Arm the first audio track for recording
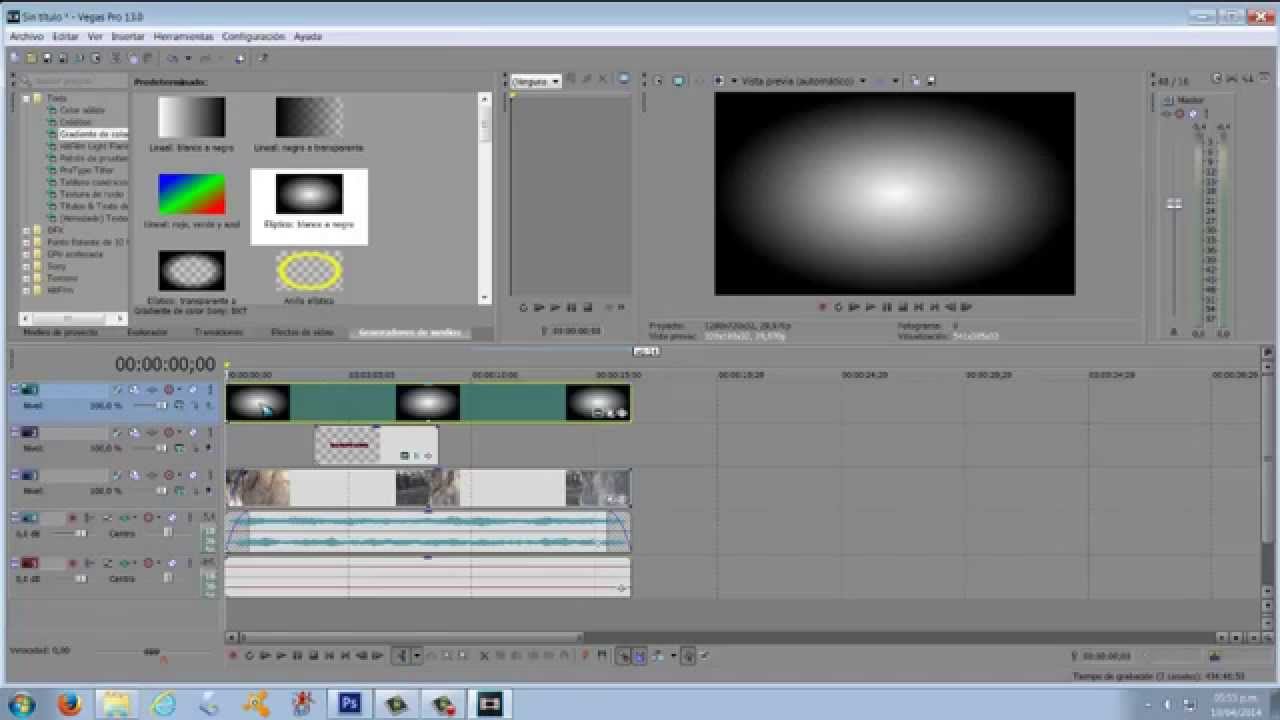 click(72, 518)
